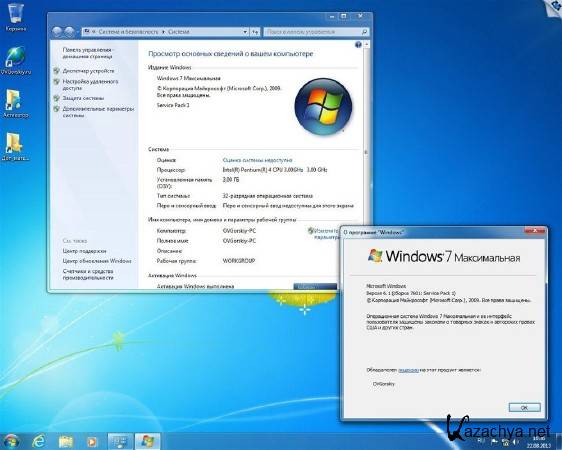This screenshot has height=450, width=562.
Task: Launch Internet Explorer from the taskbar
Action: (x=39, y=441)
